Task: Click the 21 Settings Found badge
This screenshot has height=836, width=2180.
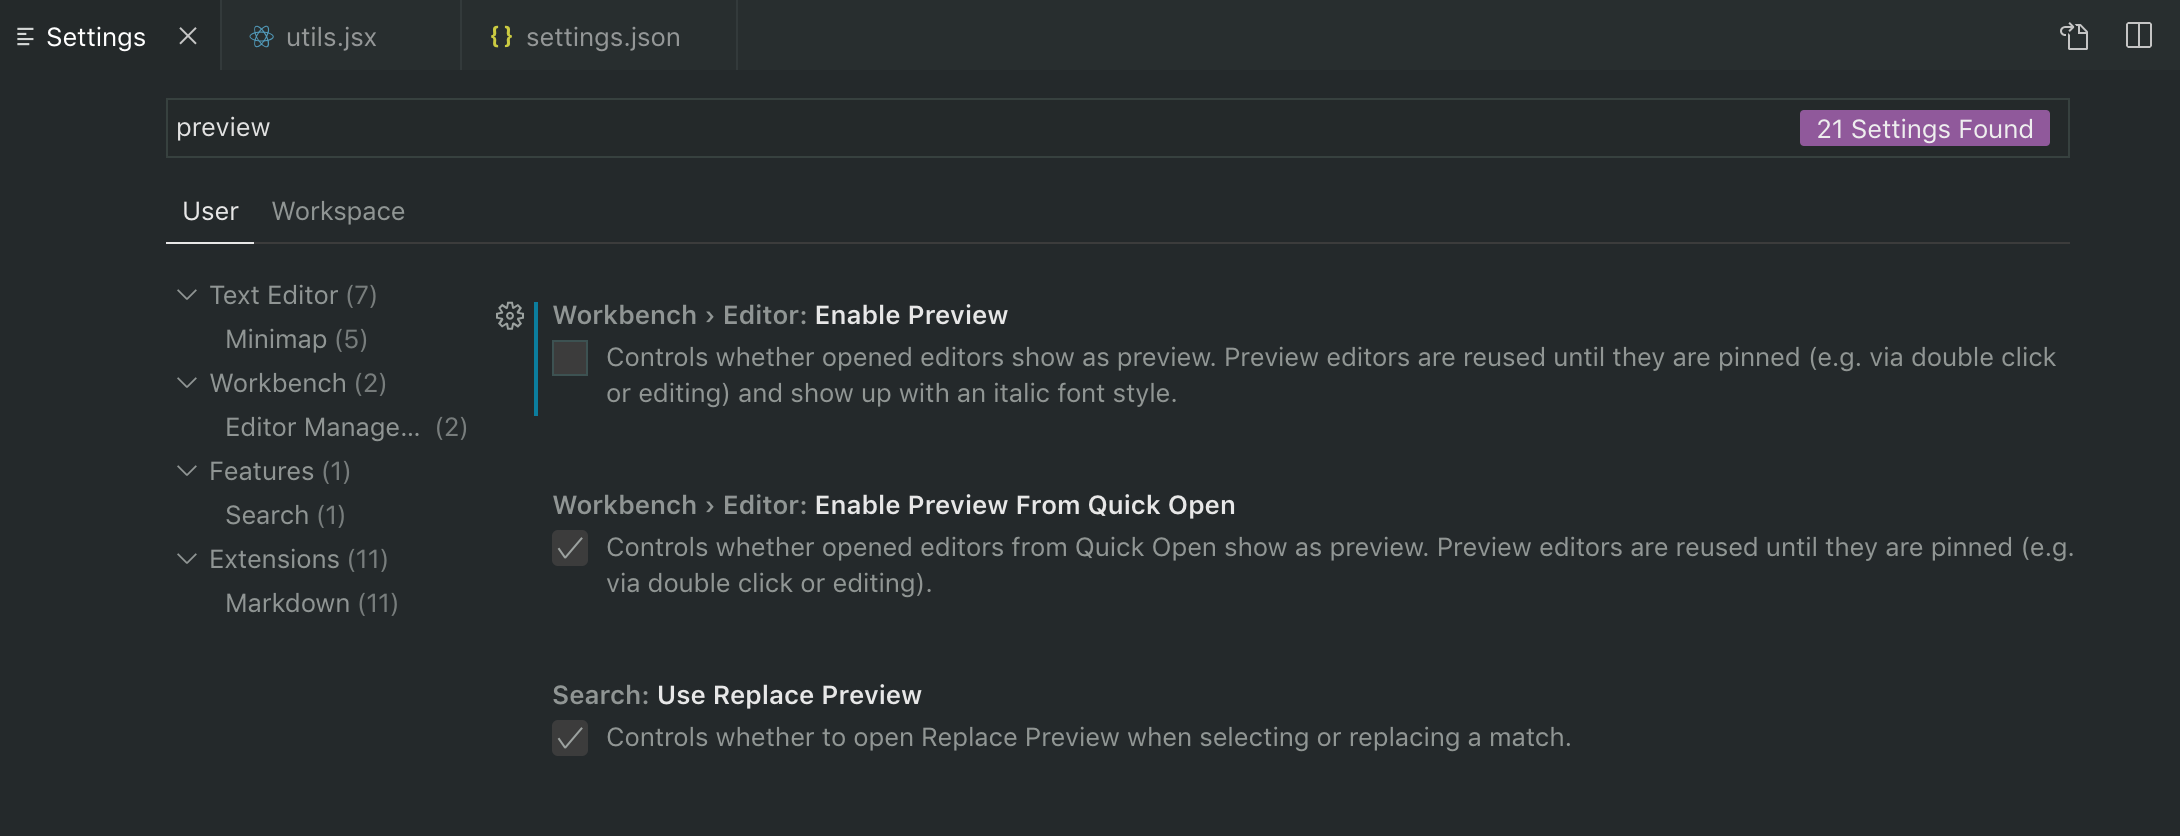Action: click(1923, 128)
